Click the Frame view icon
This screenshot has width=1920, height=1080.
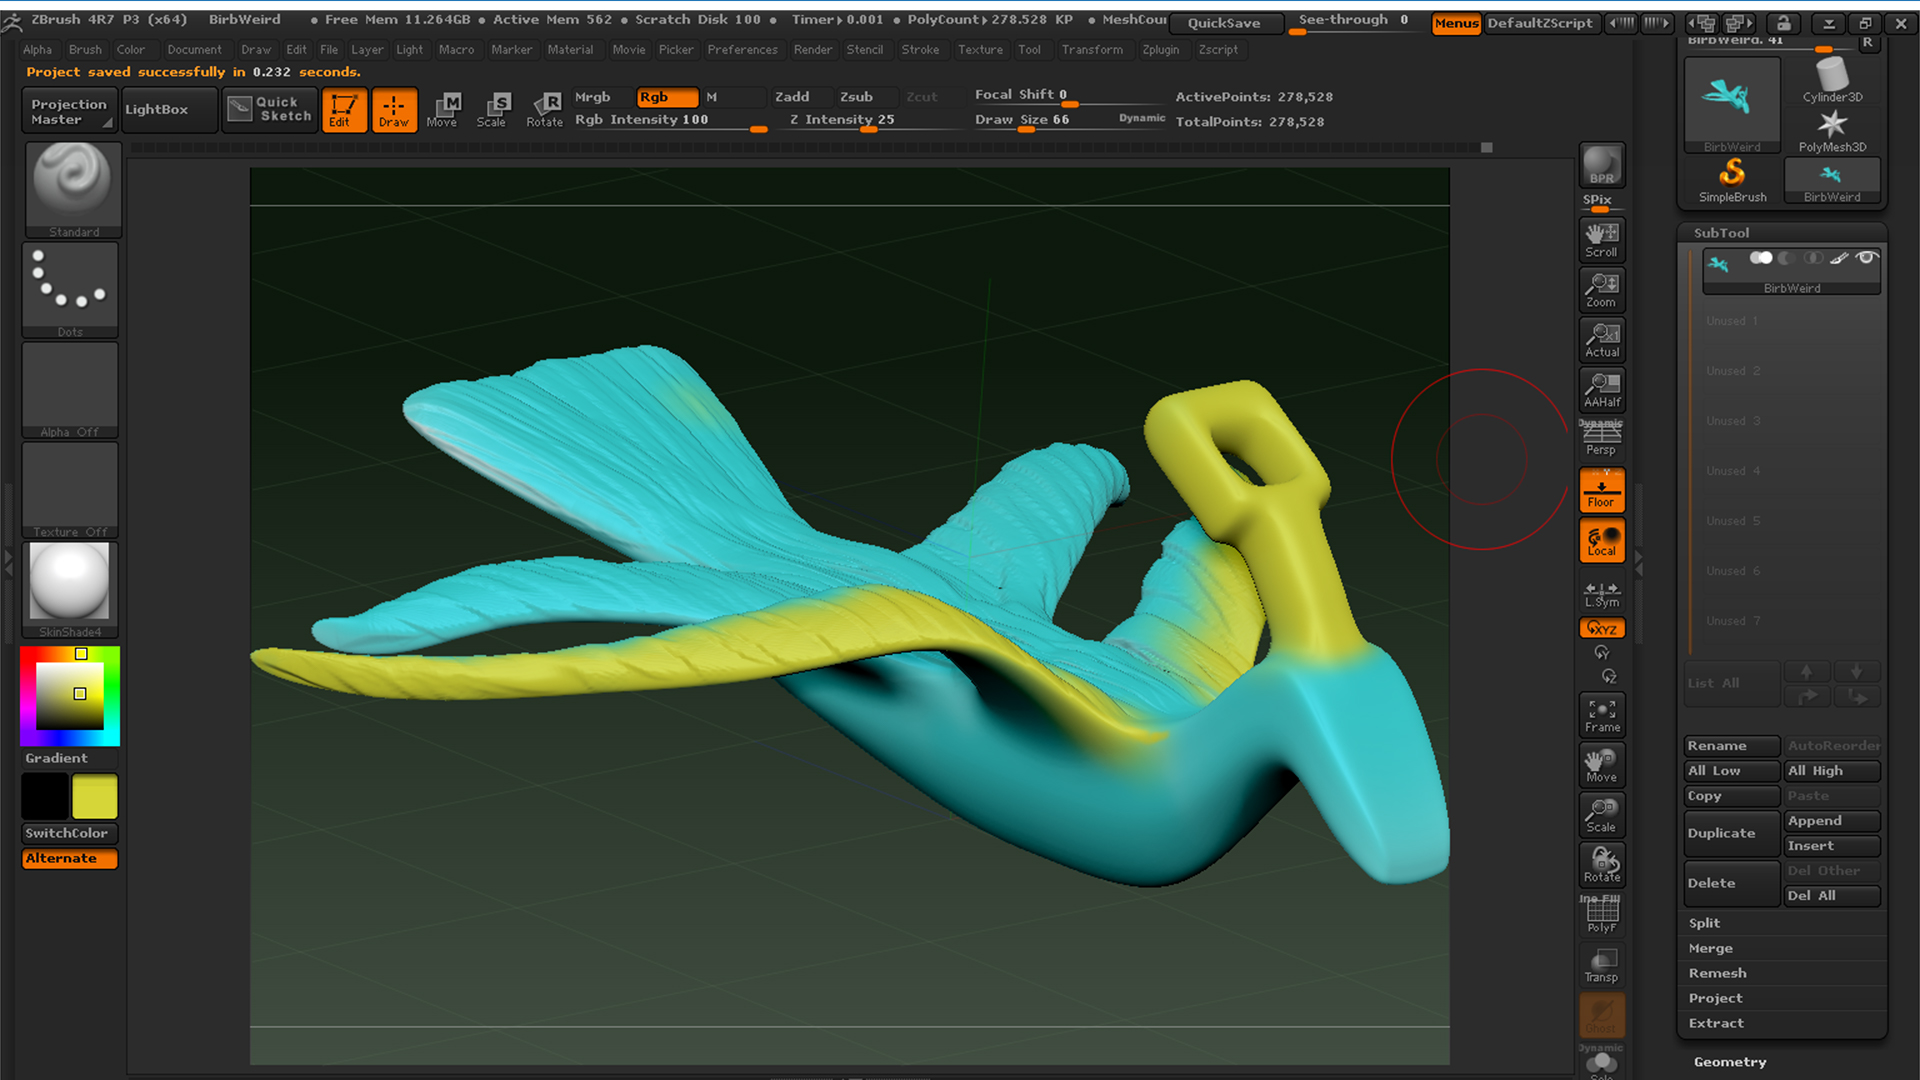1602,715
